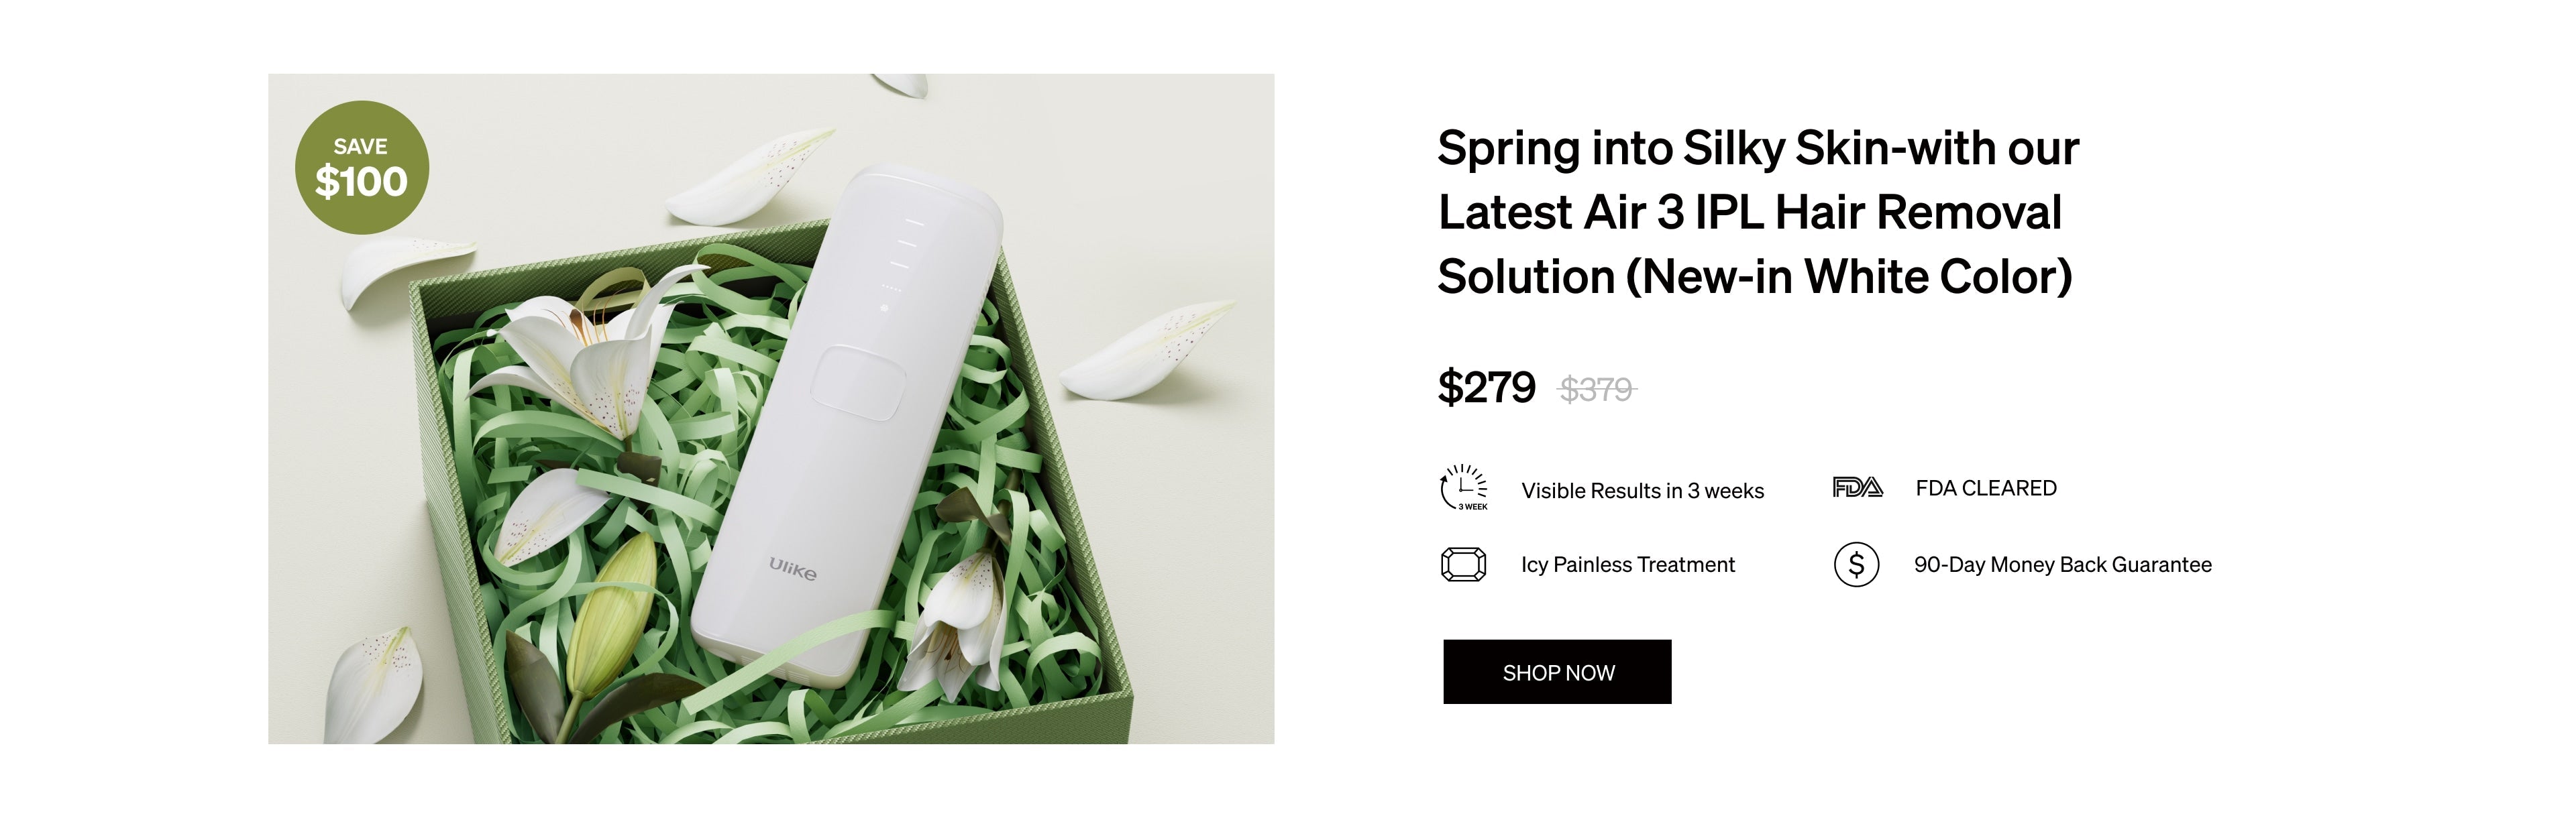This screenshot has width=2576, height=826.
Task: Click the $279 sale price
Action: pos(1486,387)
